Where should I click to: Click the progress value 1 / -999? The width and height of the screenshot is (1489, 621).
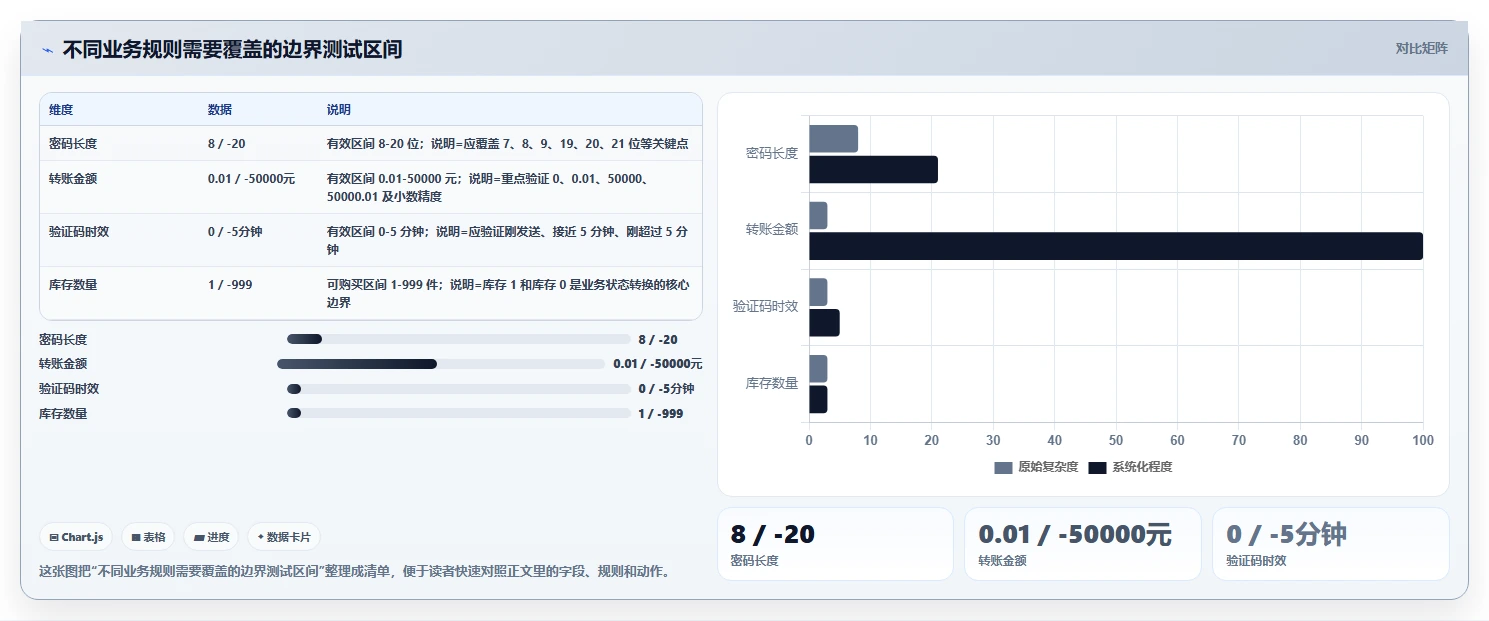point(661,413)
